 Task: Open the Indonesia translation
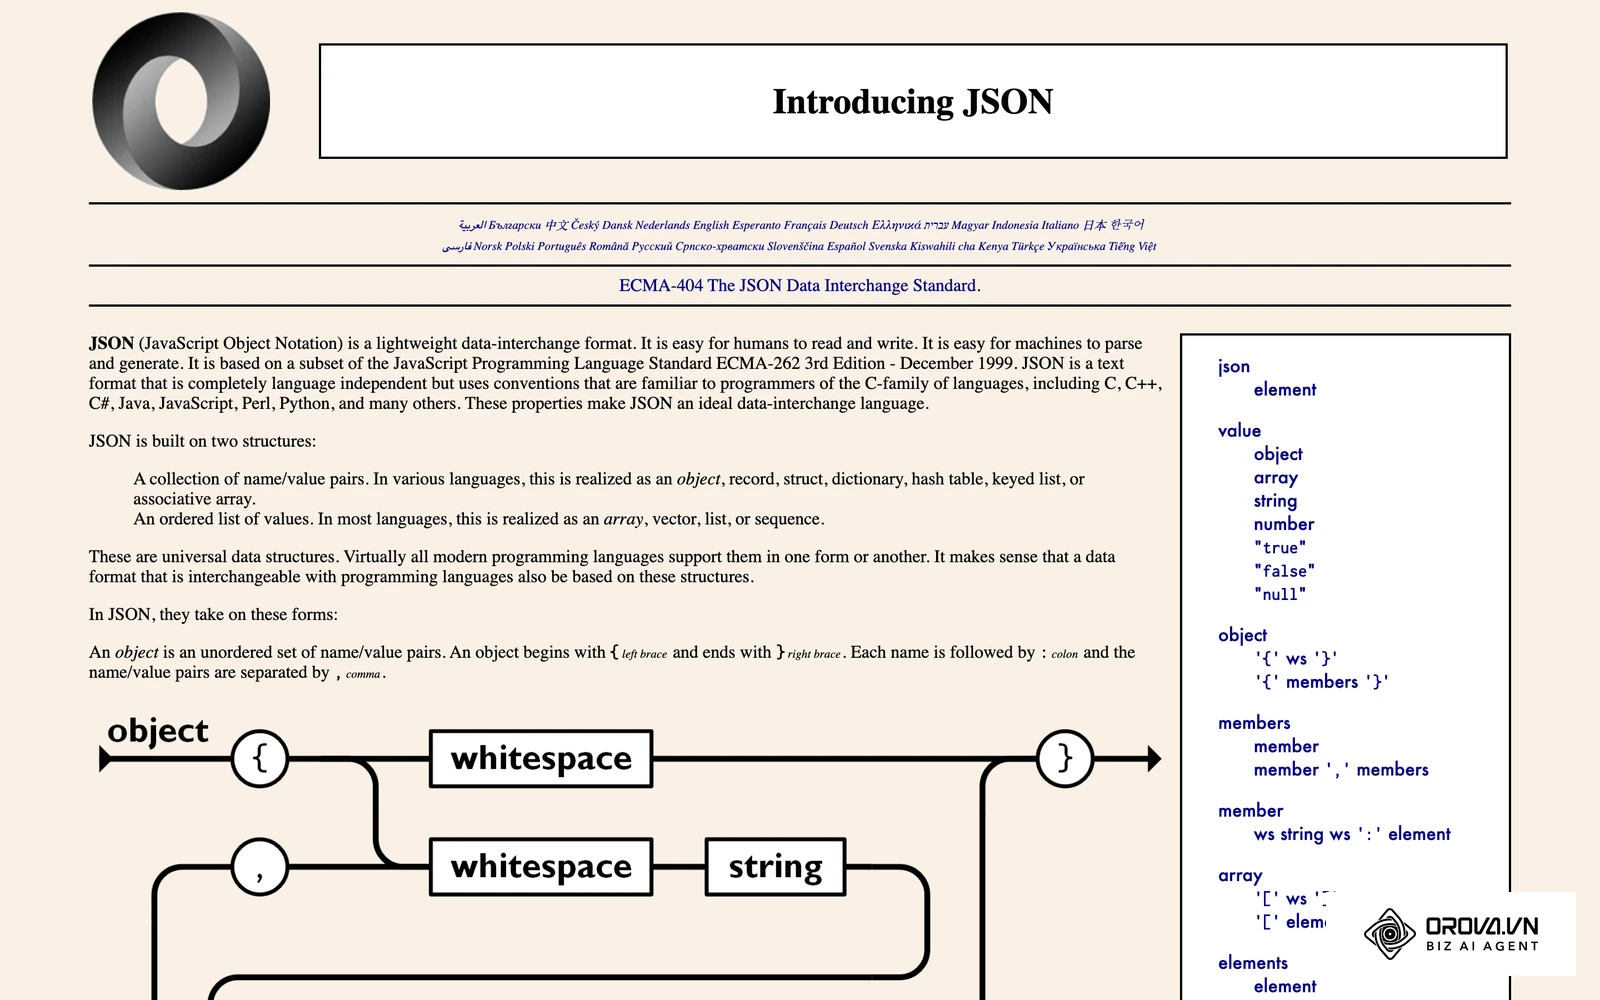click(1015, 225)
